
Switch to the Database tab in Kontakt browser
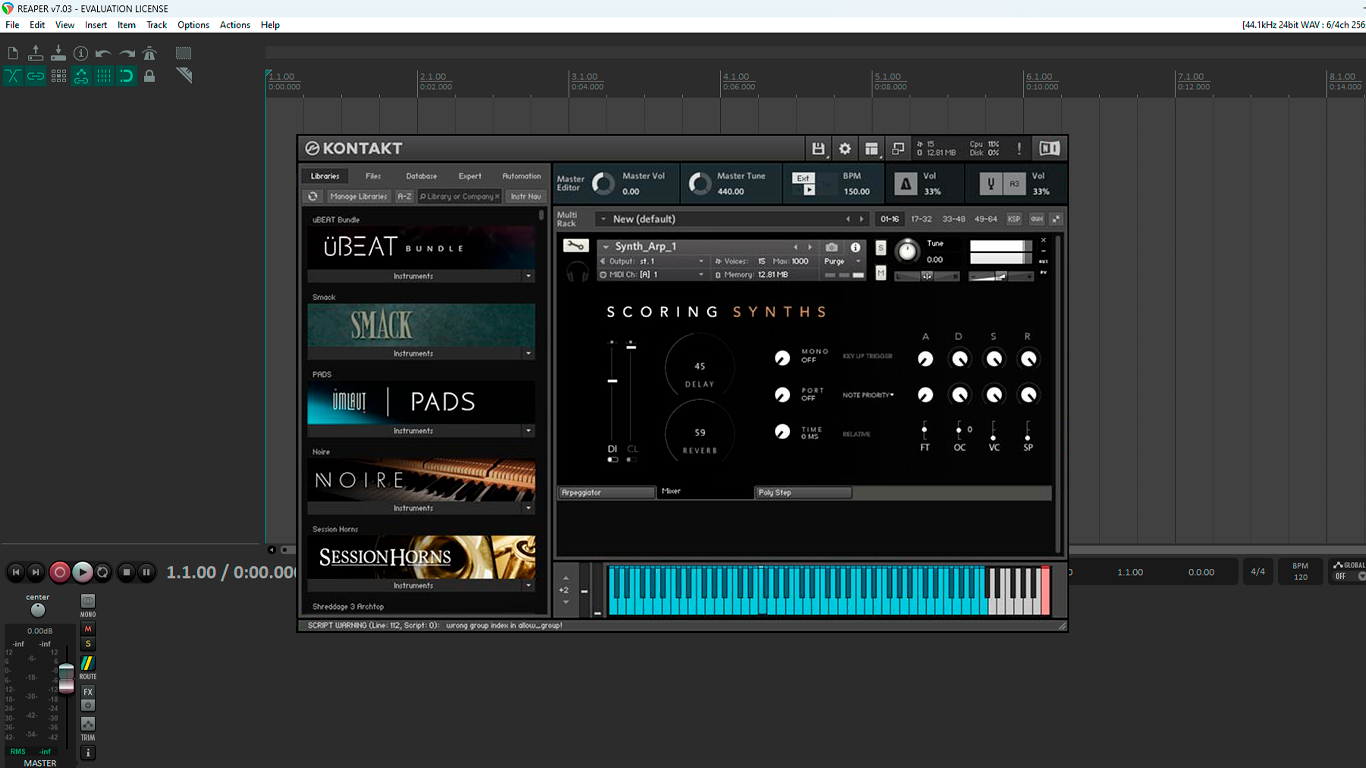(422, 176)
